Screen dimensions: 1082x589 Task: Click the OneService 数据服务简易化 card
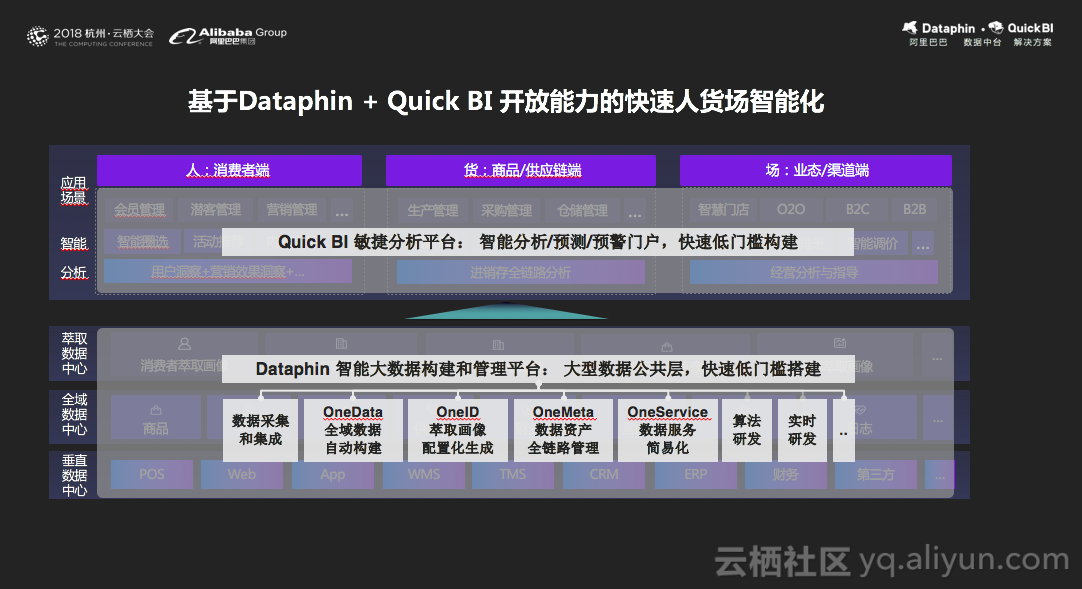point(667,430)
